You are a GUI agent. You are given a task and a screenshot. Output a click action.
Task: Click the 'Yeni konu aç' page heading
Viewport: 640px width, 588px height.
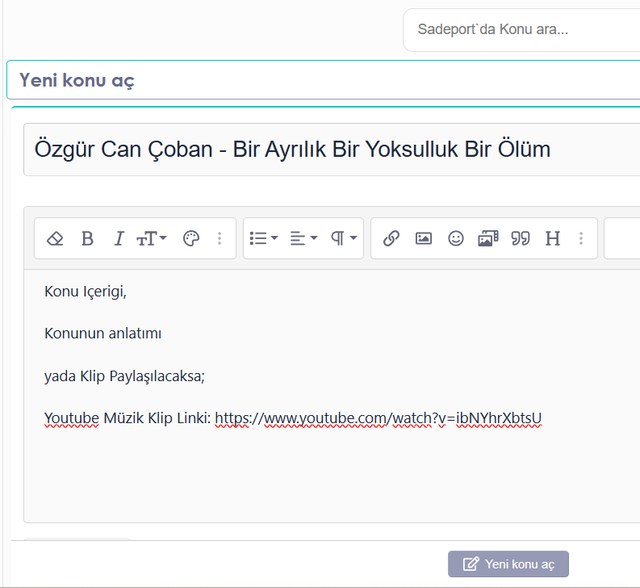point(77,80)
